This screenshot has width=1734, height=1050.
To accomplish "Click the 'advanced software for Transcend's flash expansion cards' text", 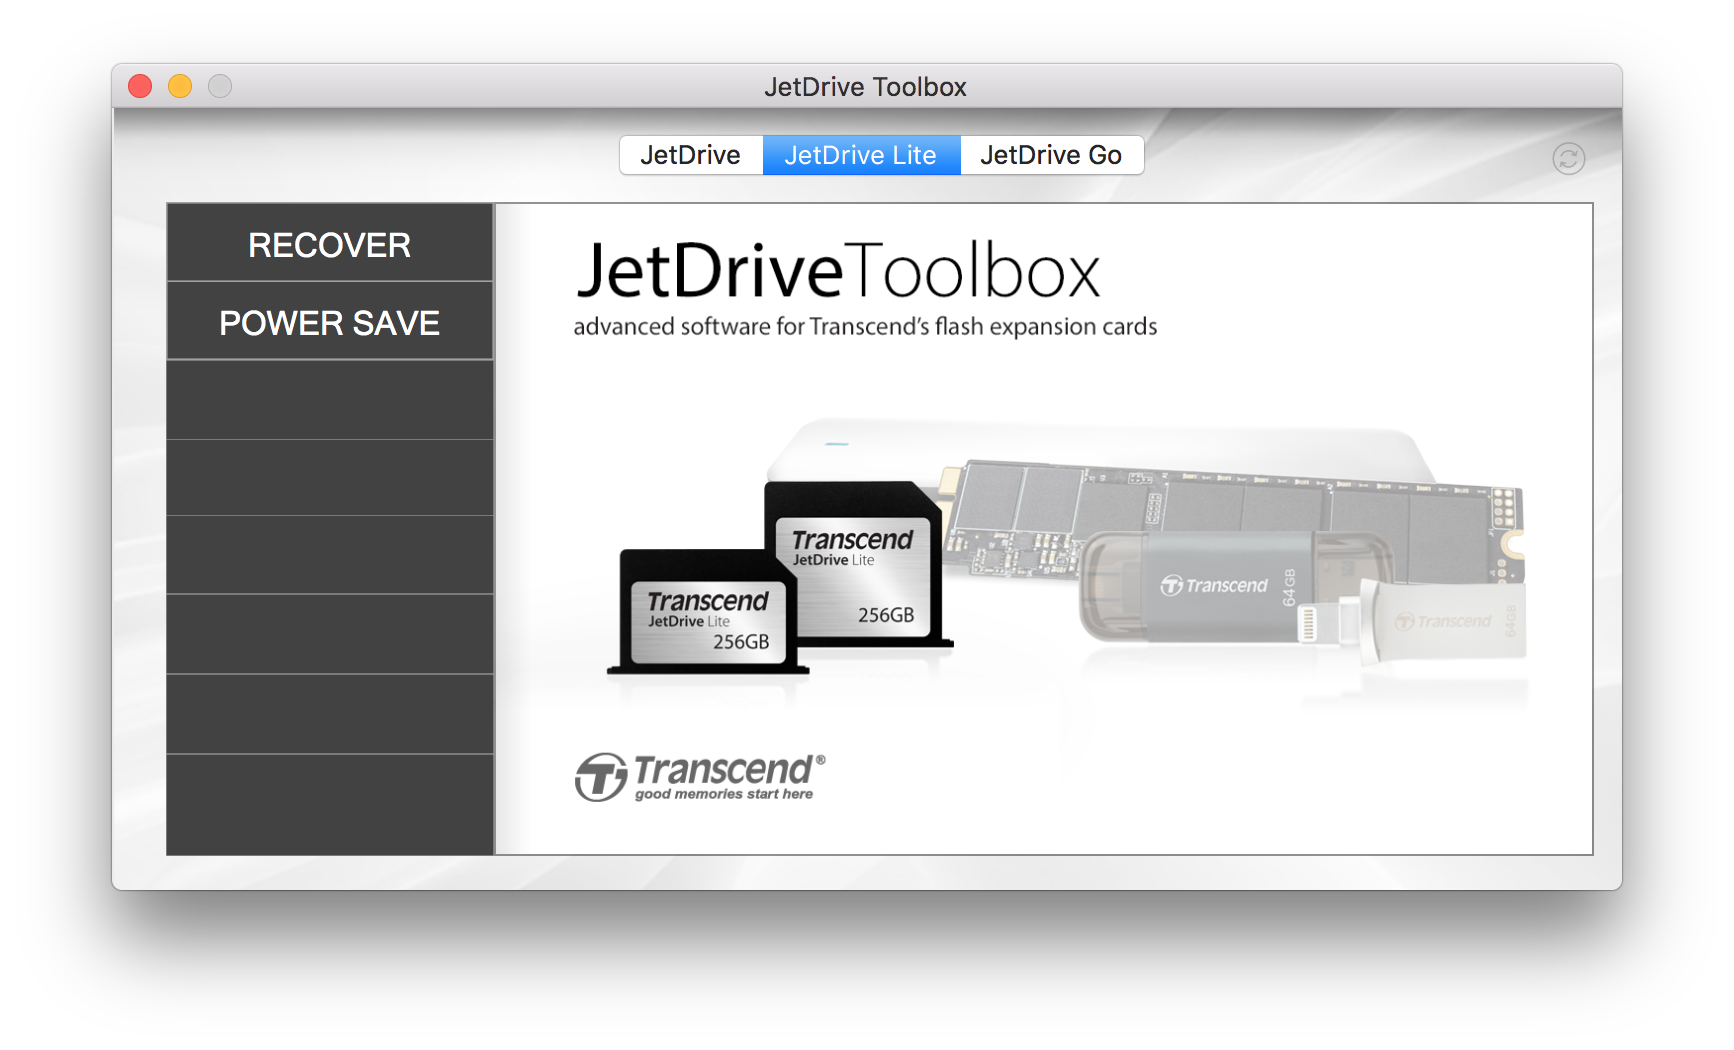I will [865, 327].
